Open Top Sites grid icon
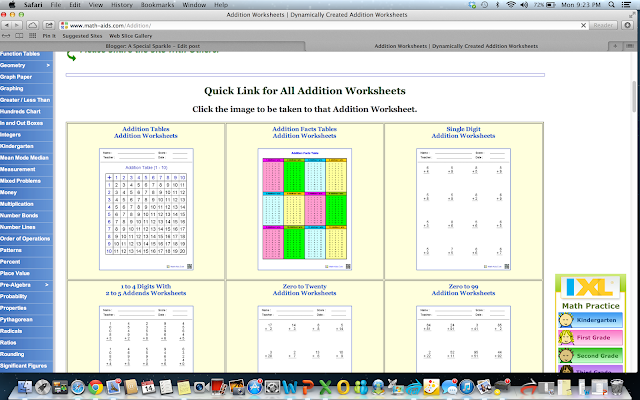This screenshot has width=640, height=400. click(32, 36)
